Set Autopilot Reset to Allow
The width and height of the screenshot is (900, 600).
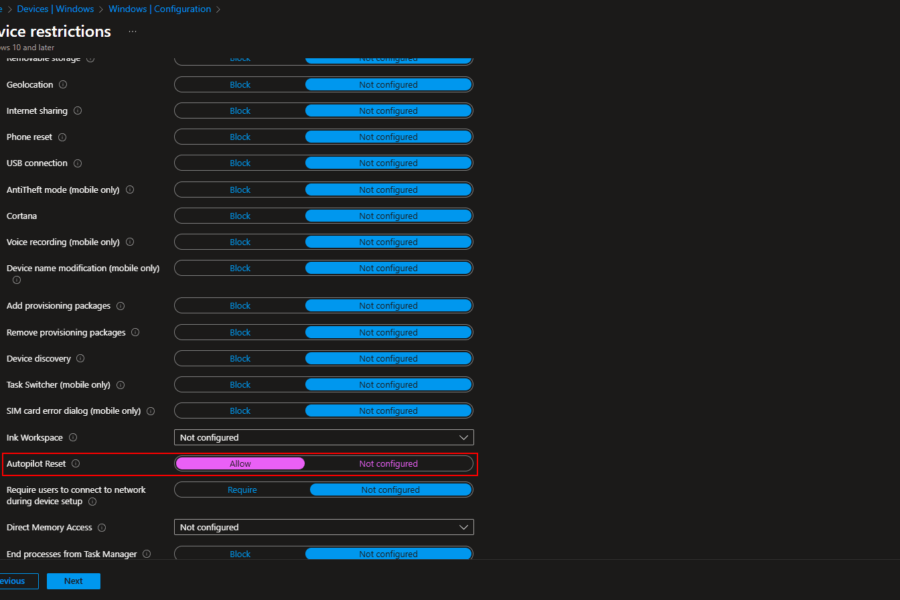(x=240, y=464)
